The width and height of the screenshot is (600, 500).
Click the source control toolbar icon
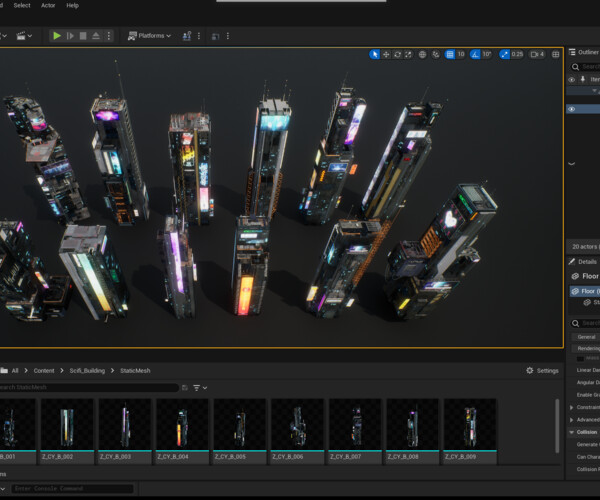tap(215, 36)
